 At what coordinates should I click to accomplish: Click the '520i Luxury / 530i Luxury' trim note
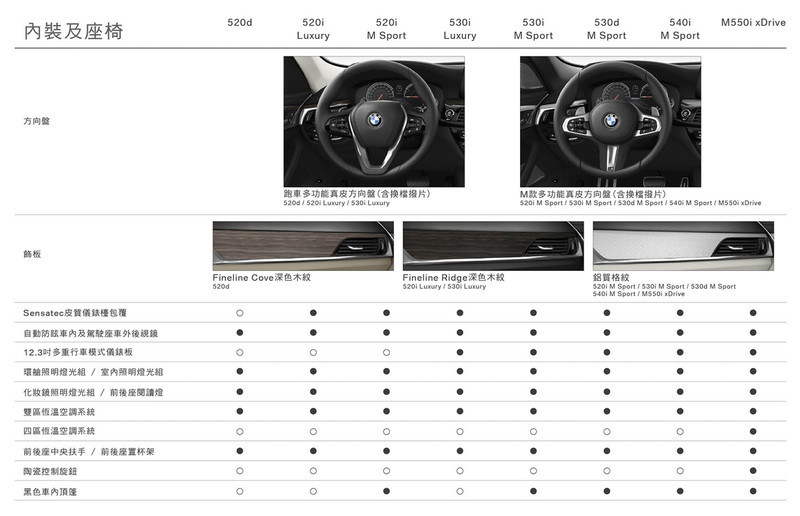[x=444, y=287]
